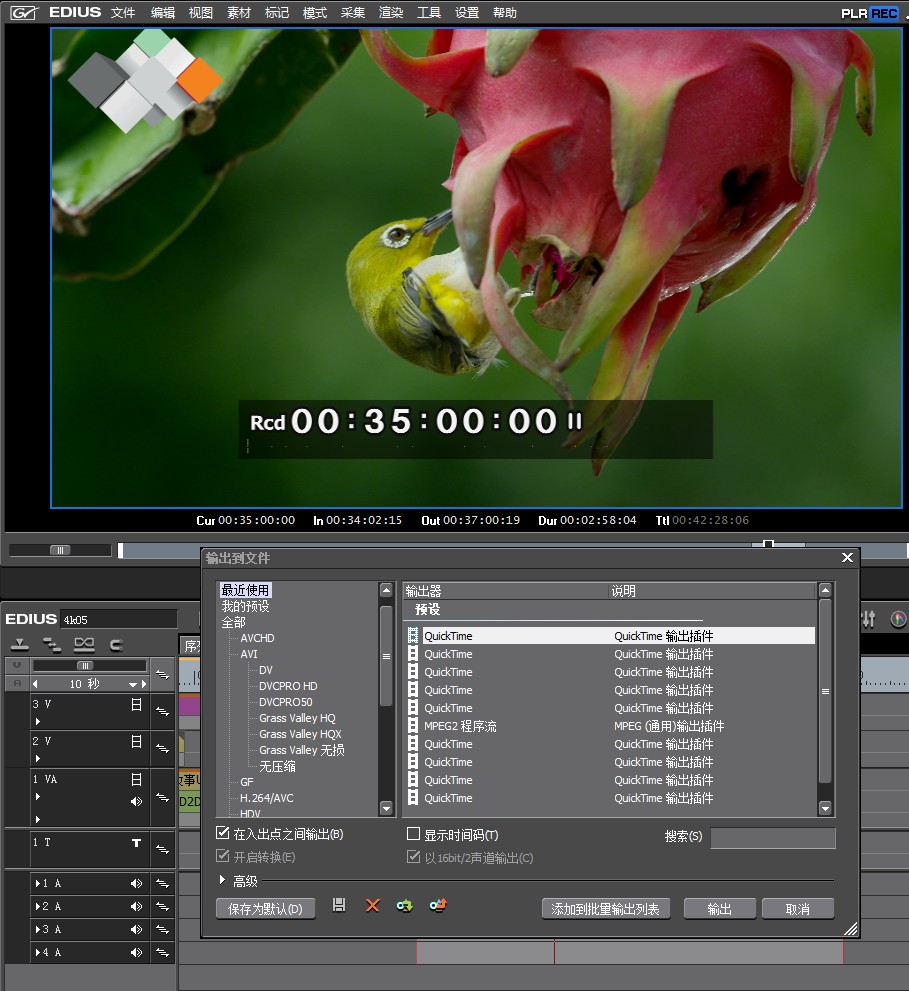This screenshot has height=991, width=909.
Task: Toggle video mute on track 3 V
Action: [136, 704]
